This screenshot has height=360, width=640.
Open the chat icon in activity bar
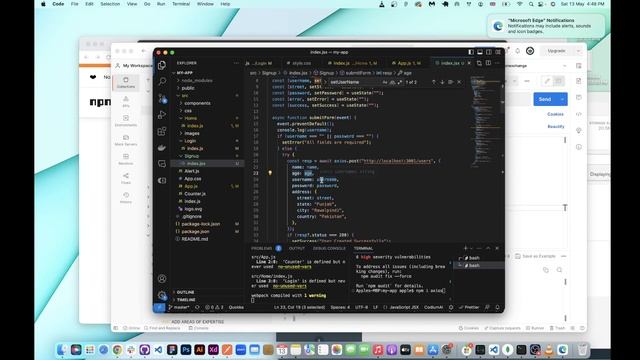click(x=162, y=164)
